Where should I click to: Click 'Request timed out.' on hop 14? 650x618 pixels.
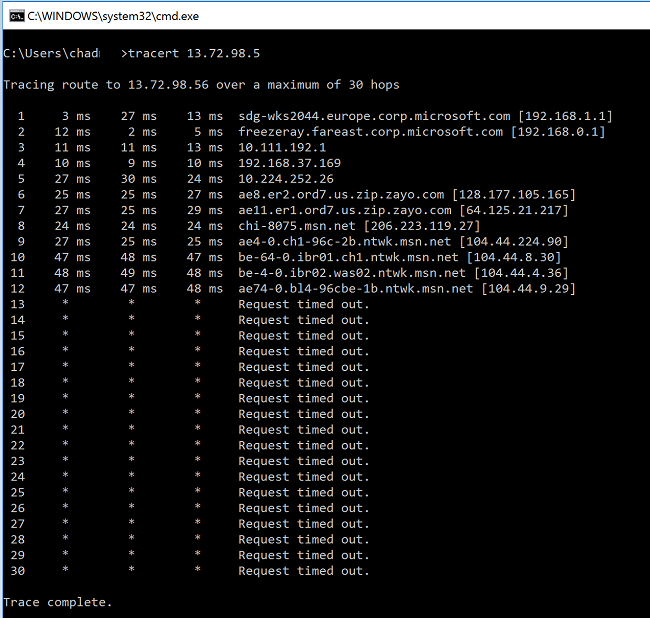pyautogui.click(x=303, y=320)
